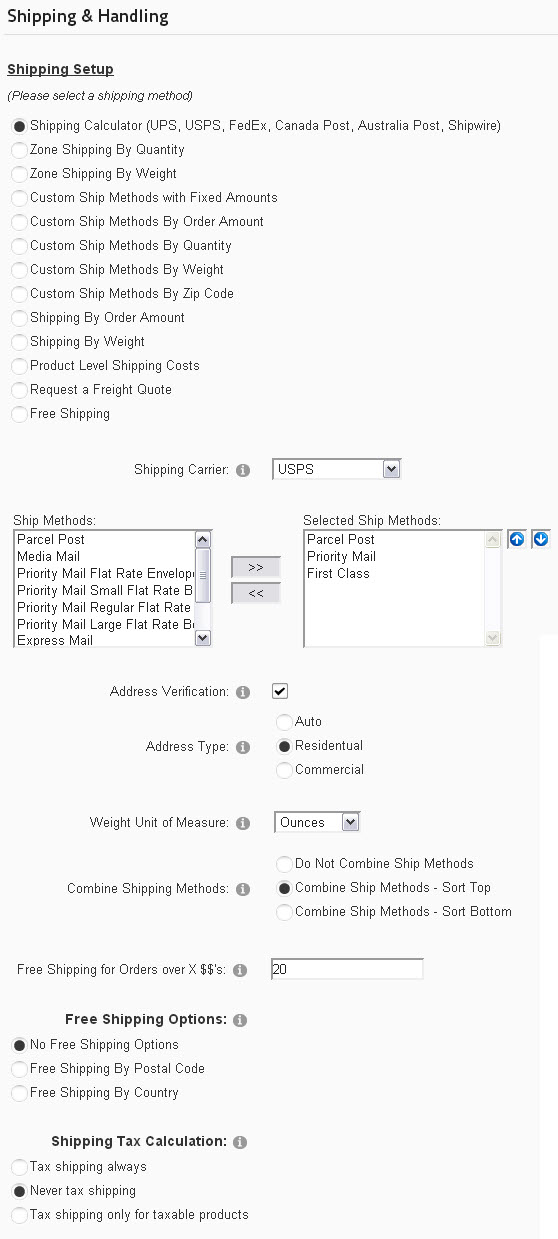558x1239 pixels.
Task: Click the info icon beside Combine Shipping Methods
Action: 243,889
